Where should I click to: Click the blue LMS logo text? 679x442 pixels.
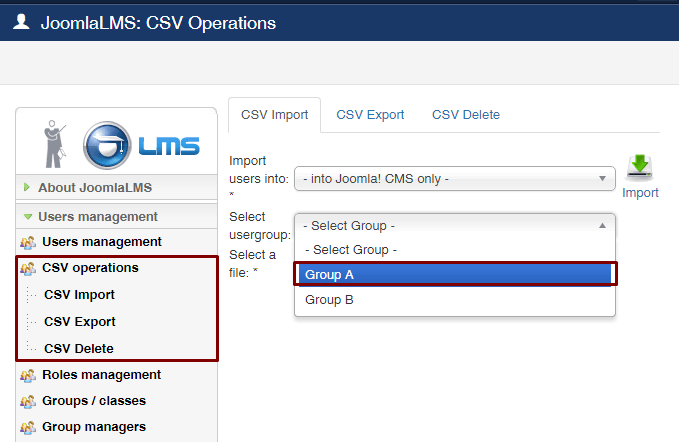click(x=169, y=146)
